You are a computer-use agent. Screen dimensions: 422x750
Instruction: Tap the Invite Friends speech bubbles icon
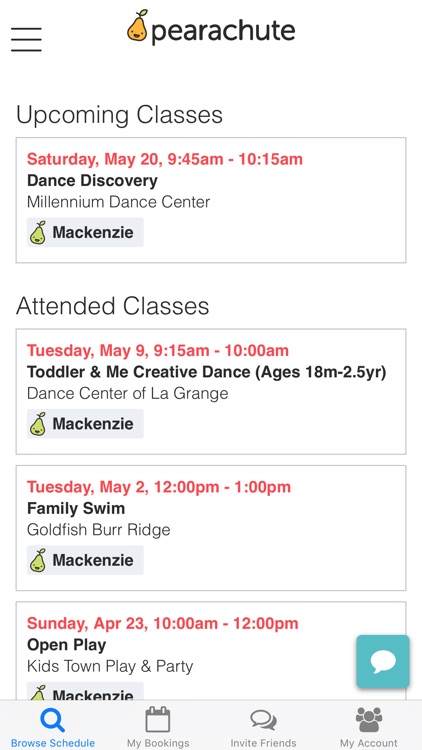(263, 720)
